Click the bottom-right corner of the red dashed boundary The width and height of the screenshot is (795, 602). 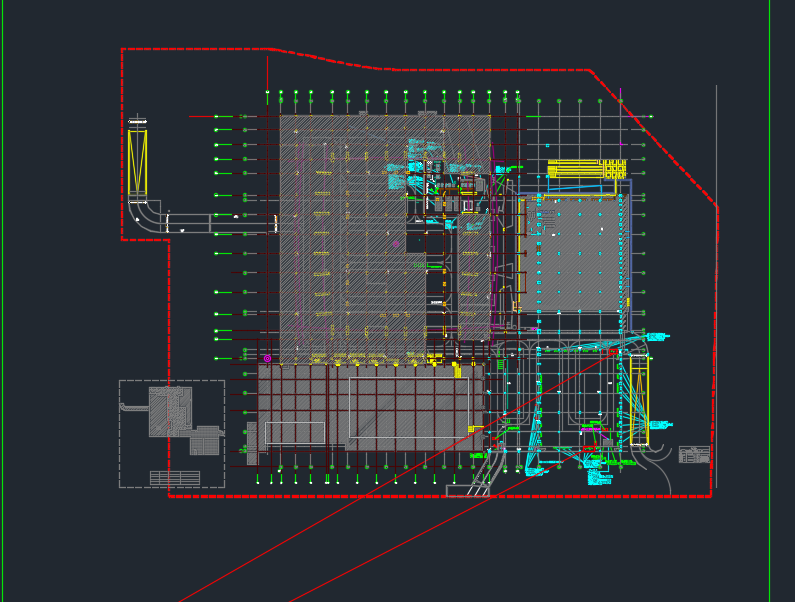[x=710, y=495]
